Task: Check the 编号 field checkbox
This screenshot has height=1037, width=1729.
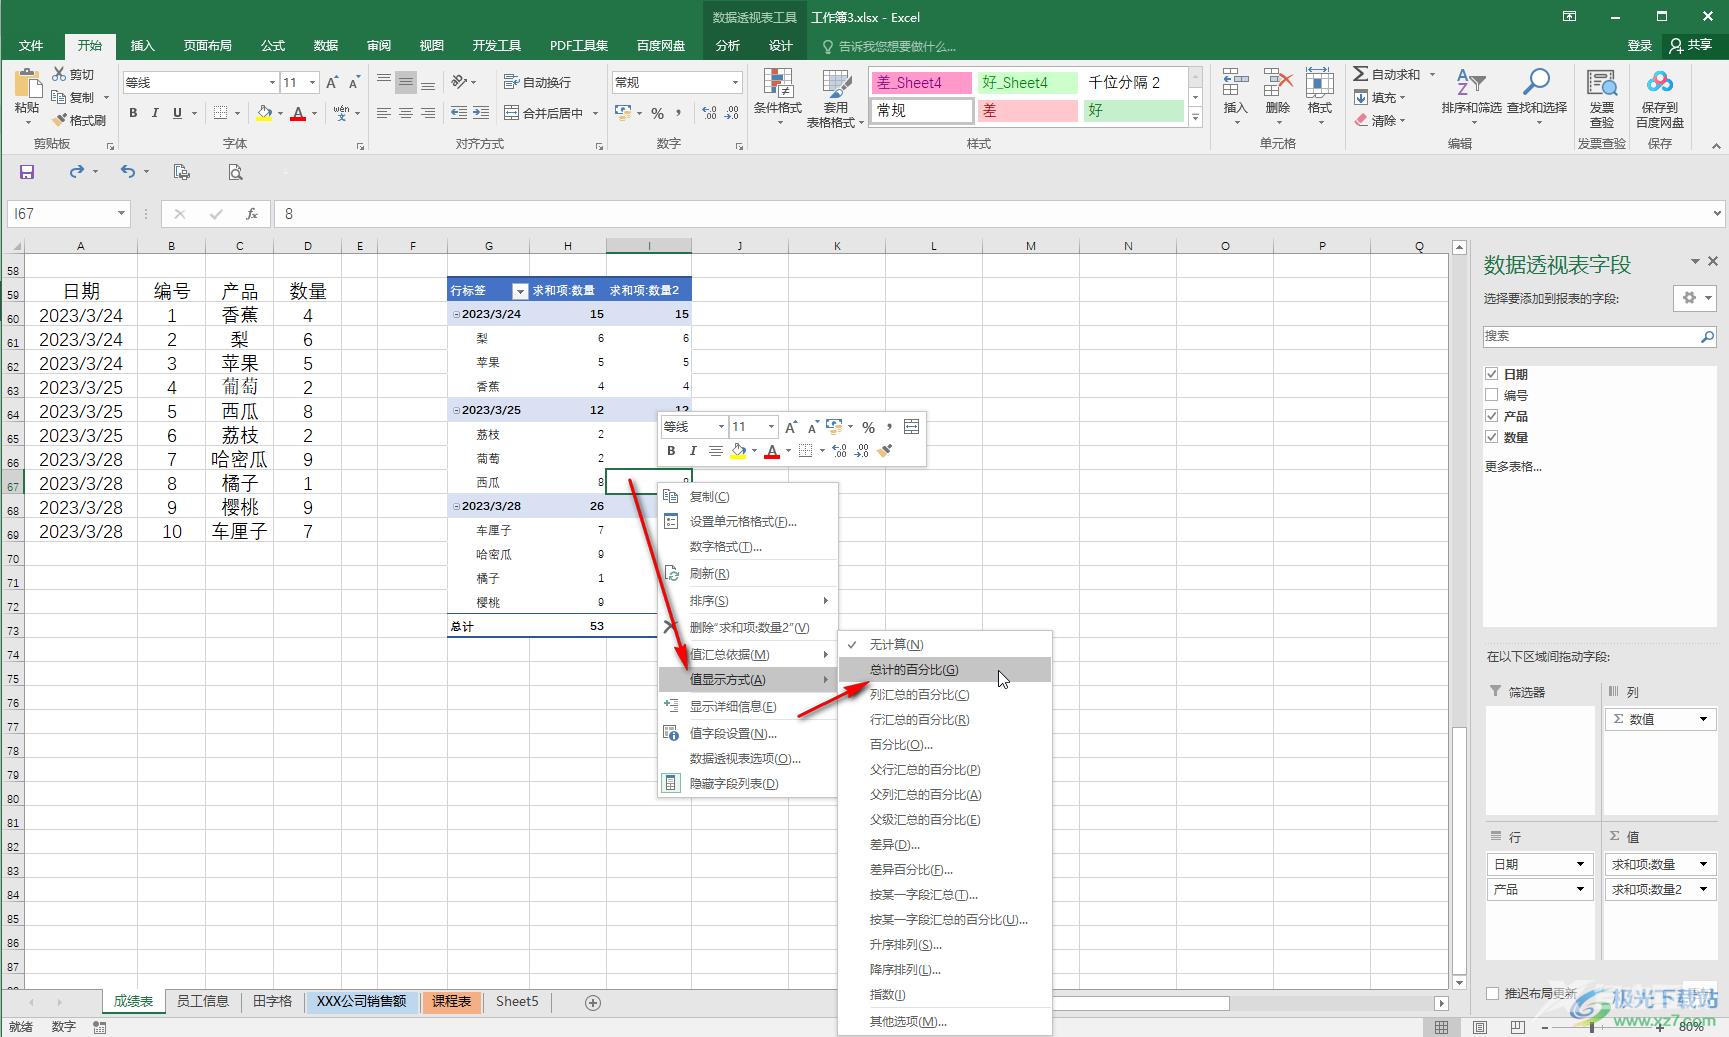Action: coord(1492,395)
